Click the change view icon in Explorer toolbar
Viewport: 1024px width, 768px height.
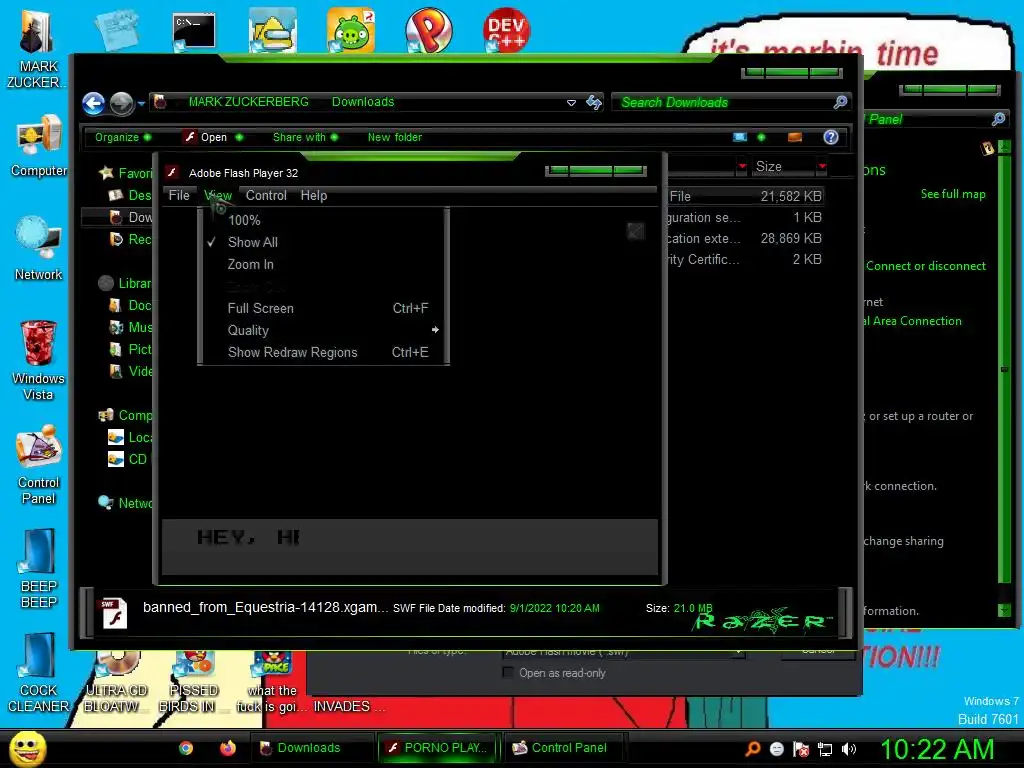coord(740,137)
